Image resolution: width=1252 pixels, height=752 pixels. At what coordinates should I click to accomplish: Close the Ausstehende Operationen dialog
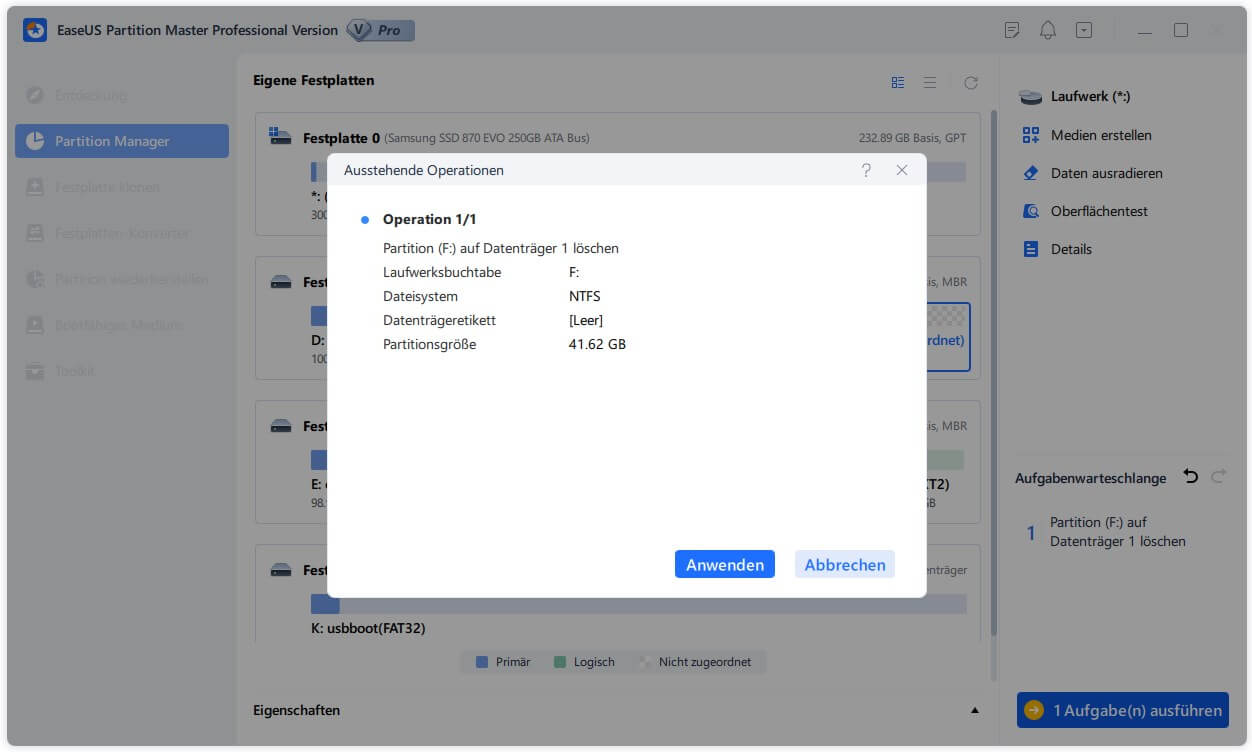[x=902, y=170]
